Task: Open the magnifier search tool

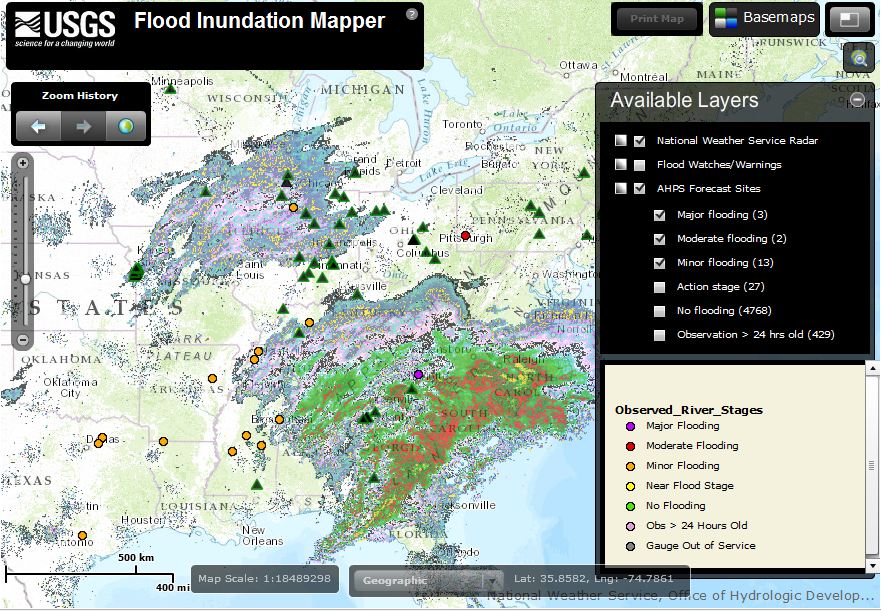Action: pyautogui.click(x=859, y=58)
